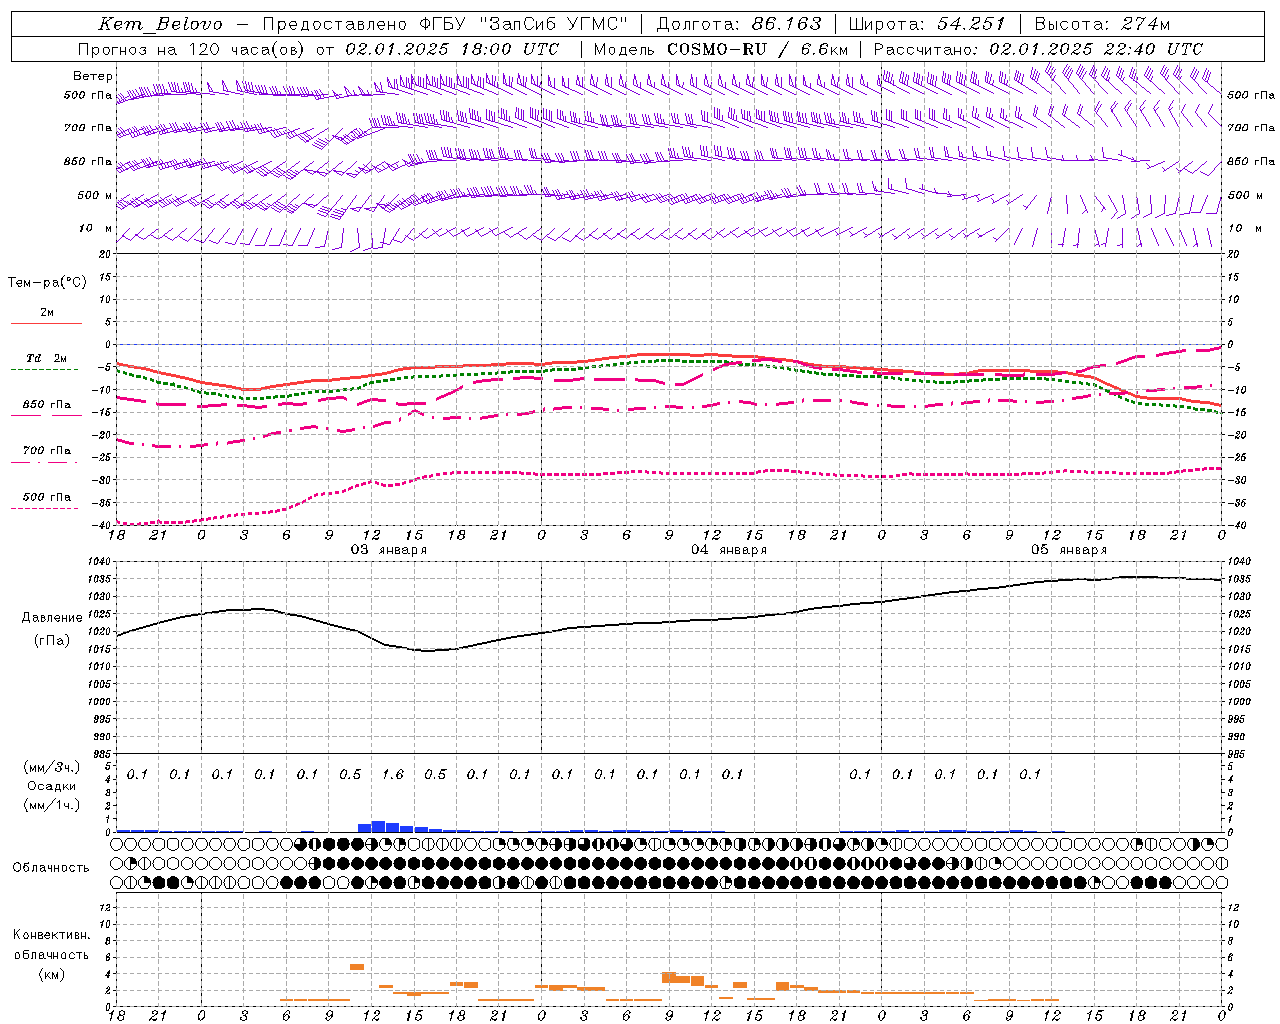Click the Ветер panel label
The image size is (1280, 1024).
tap(93, 76)
